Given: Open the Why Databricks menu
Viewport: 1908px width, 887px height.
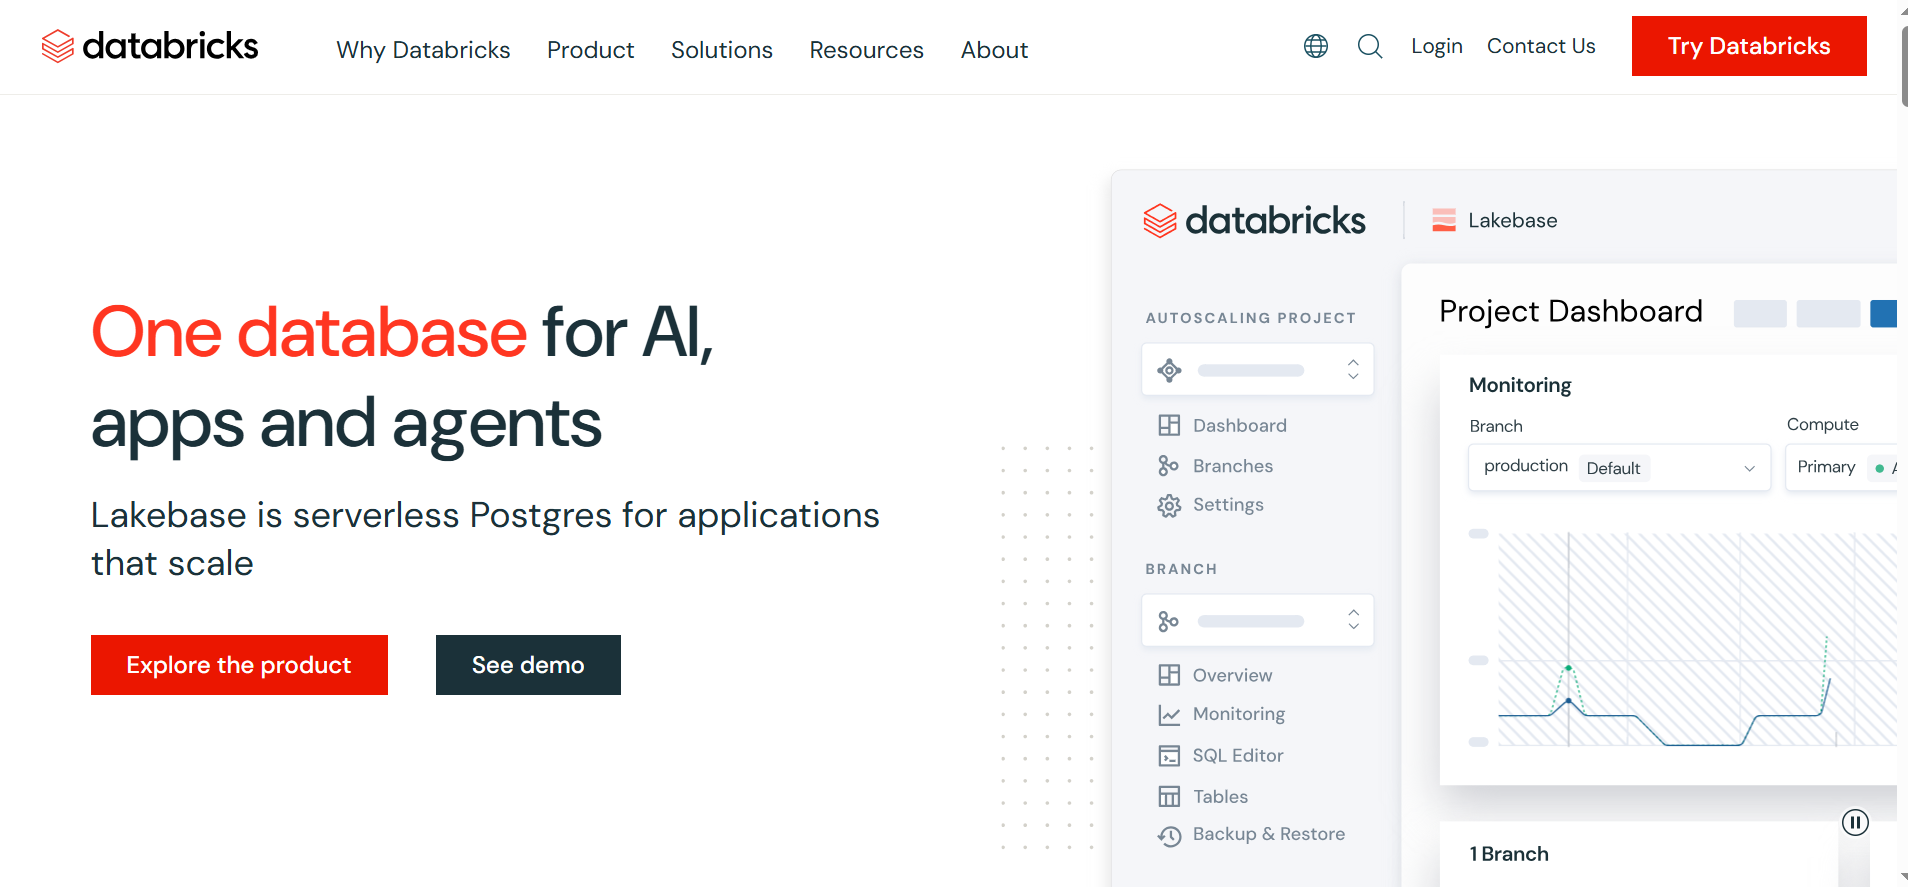Looking at the screenshot, I should [423, 50].
